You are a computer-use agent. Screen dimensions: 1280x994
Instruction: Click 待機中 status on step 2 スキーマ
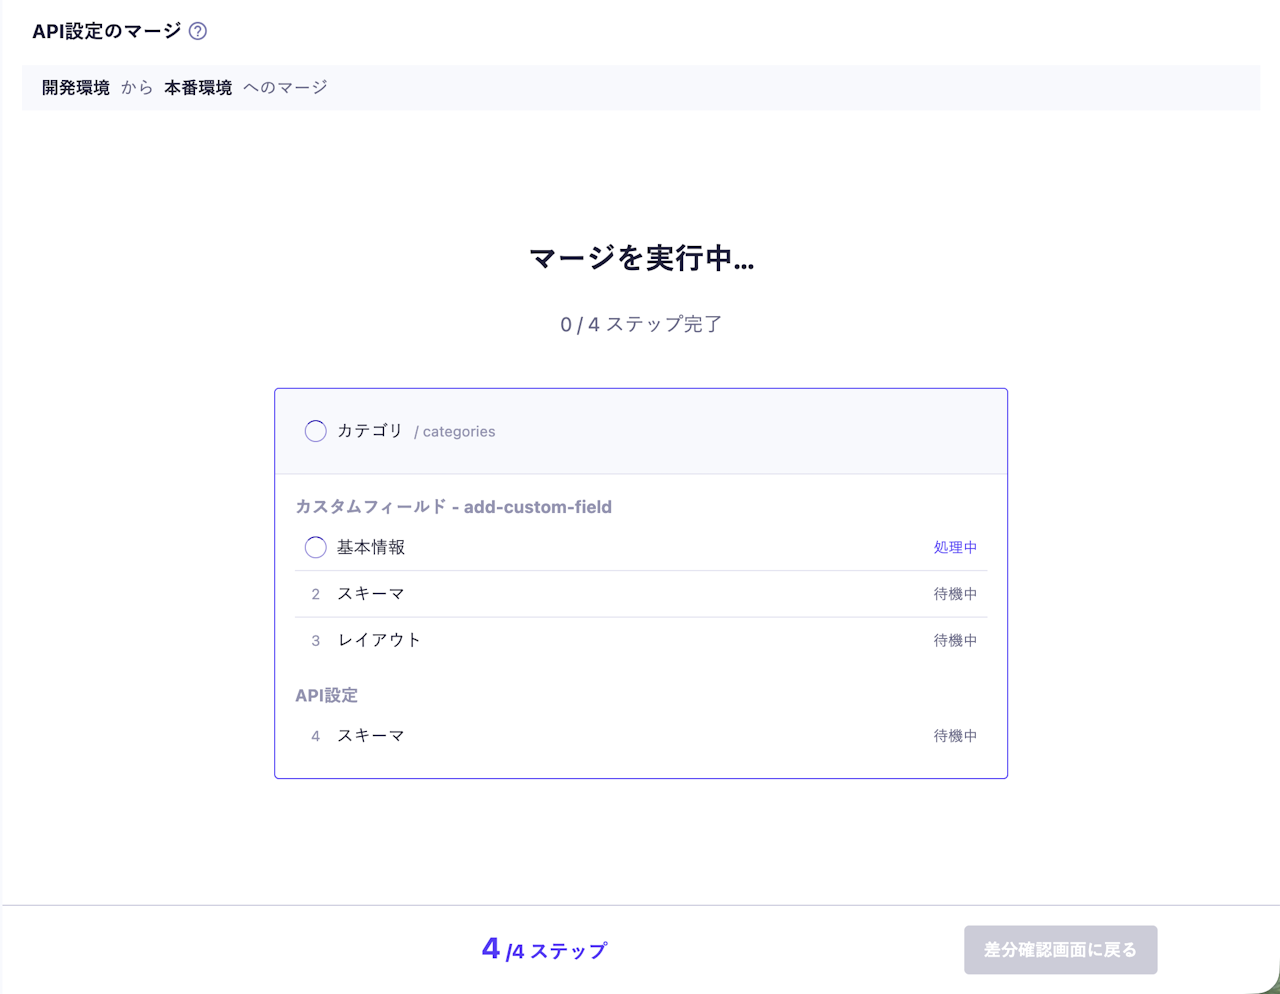click(x=955, y=594)
